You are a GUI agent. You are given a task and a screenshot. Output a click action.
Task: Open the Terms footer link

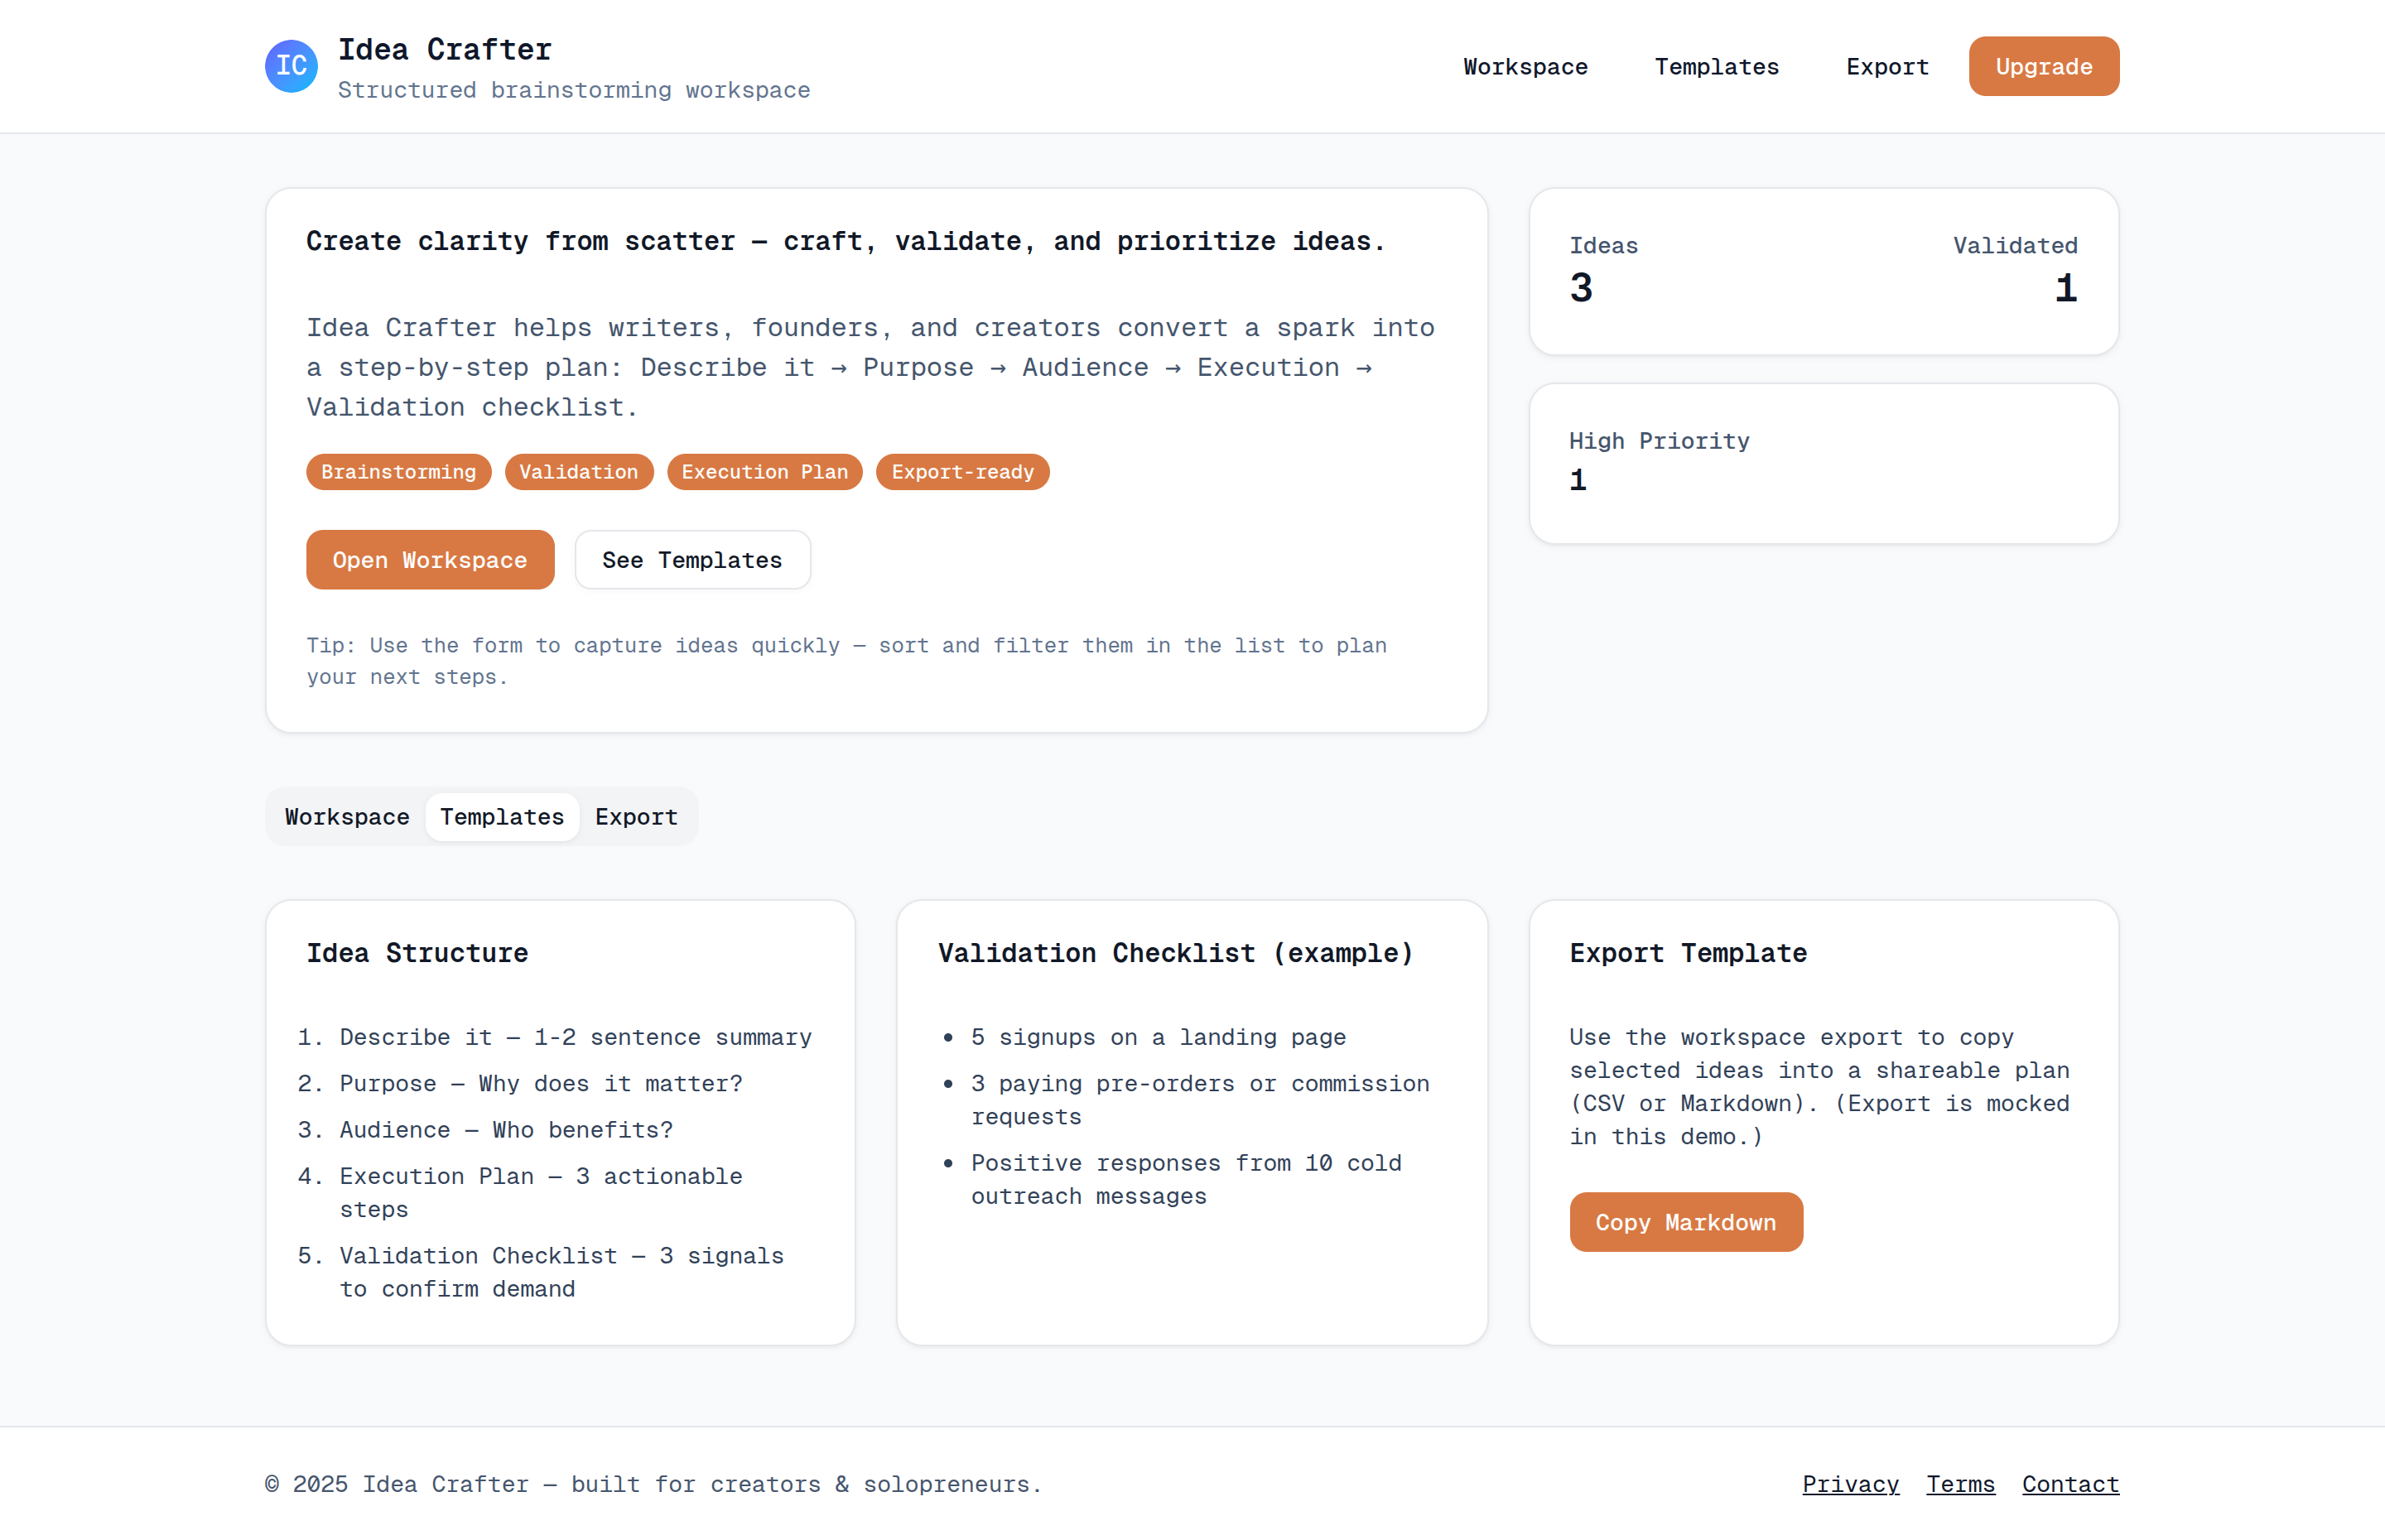click(1960, 1484)
